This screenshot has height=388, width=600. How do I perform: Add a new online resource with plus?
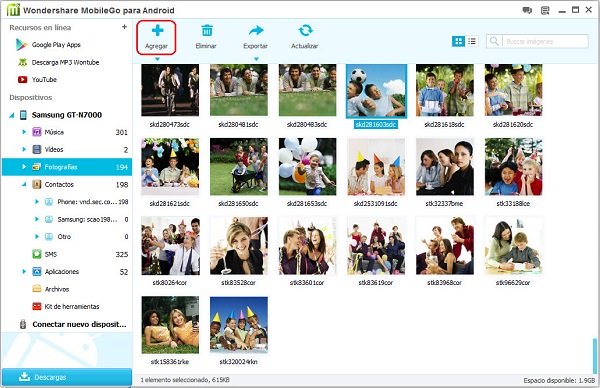[x=124, y=27]
